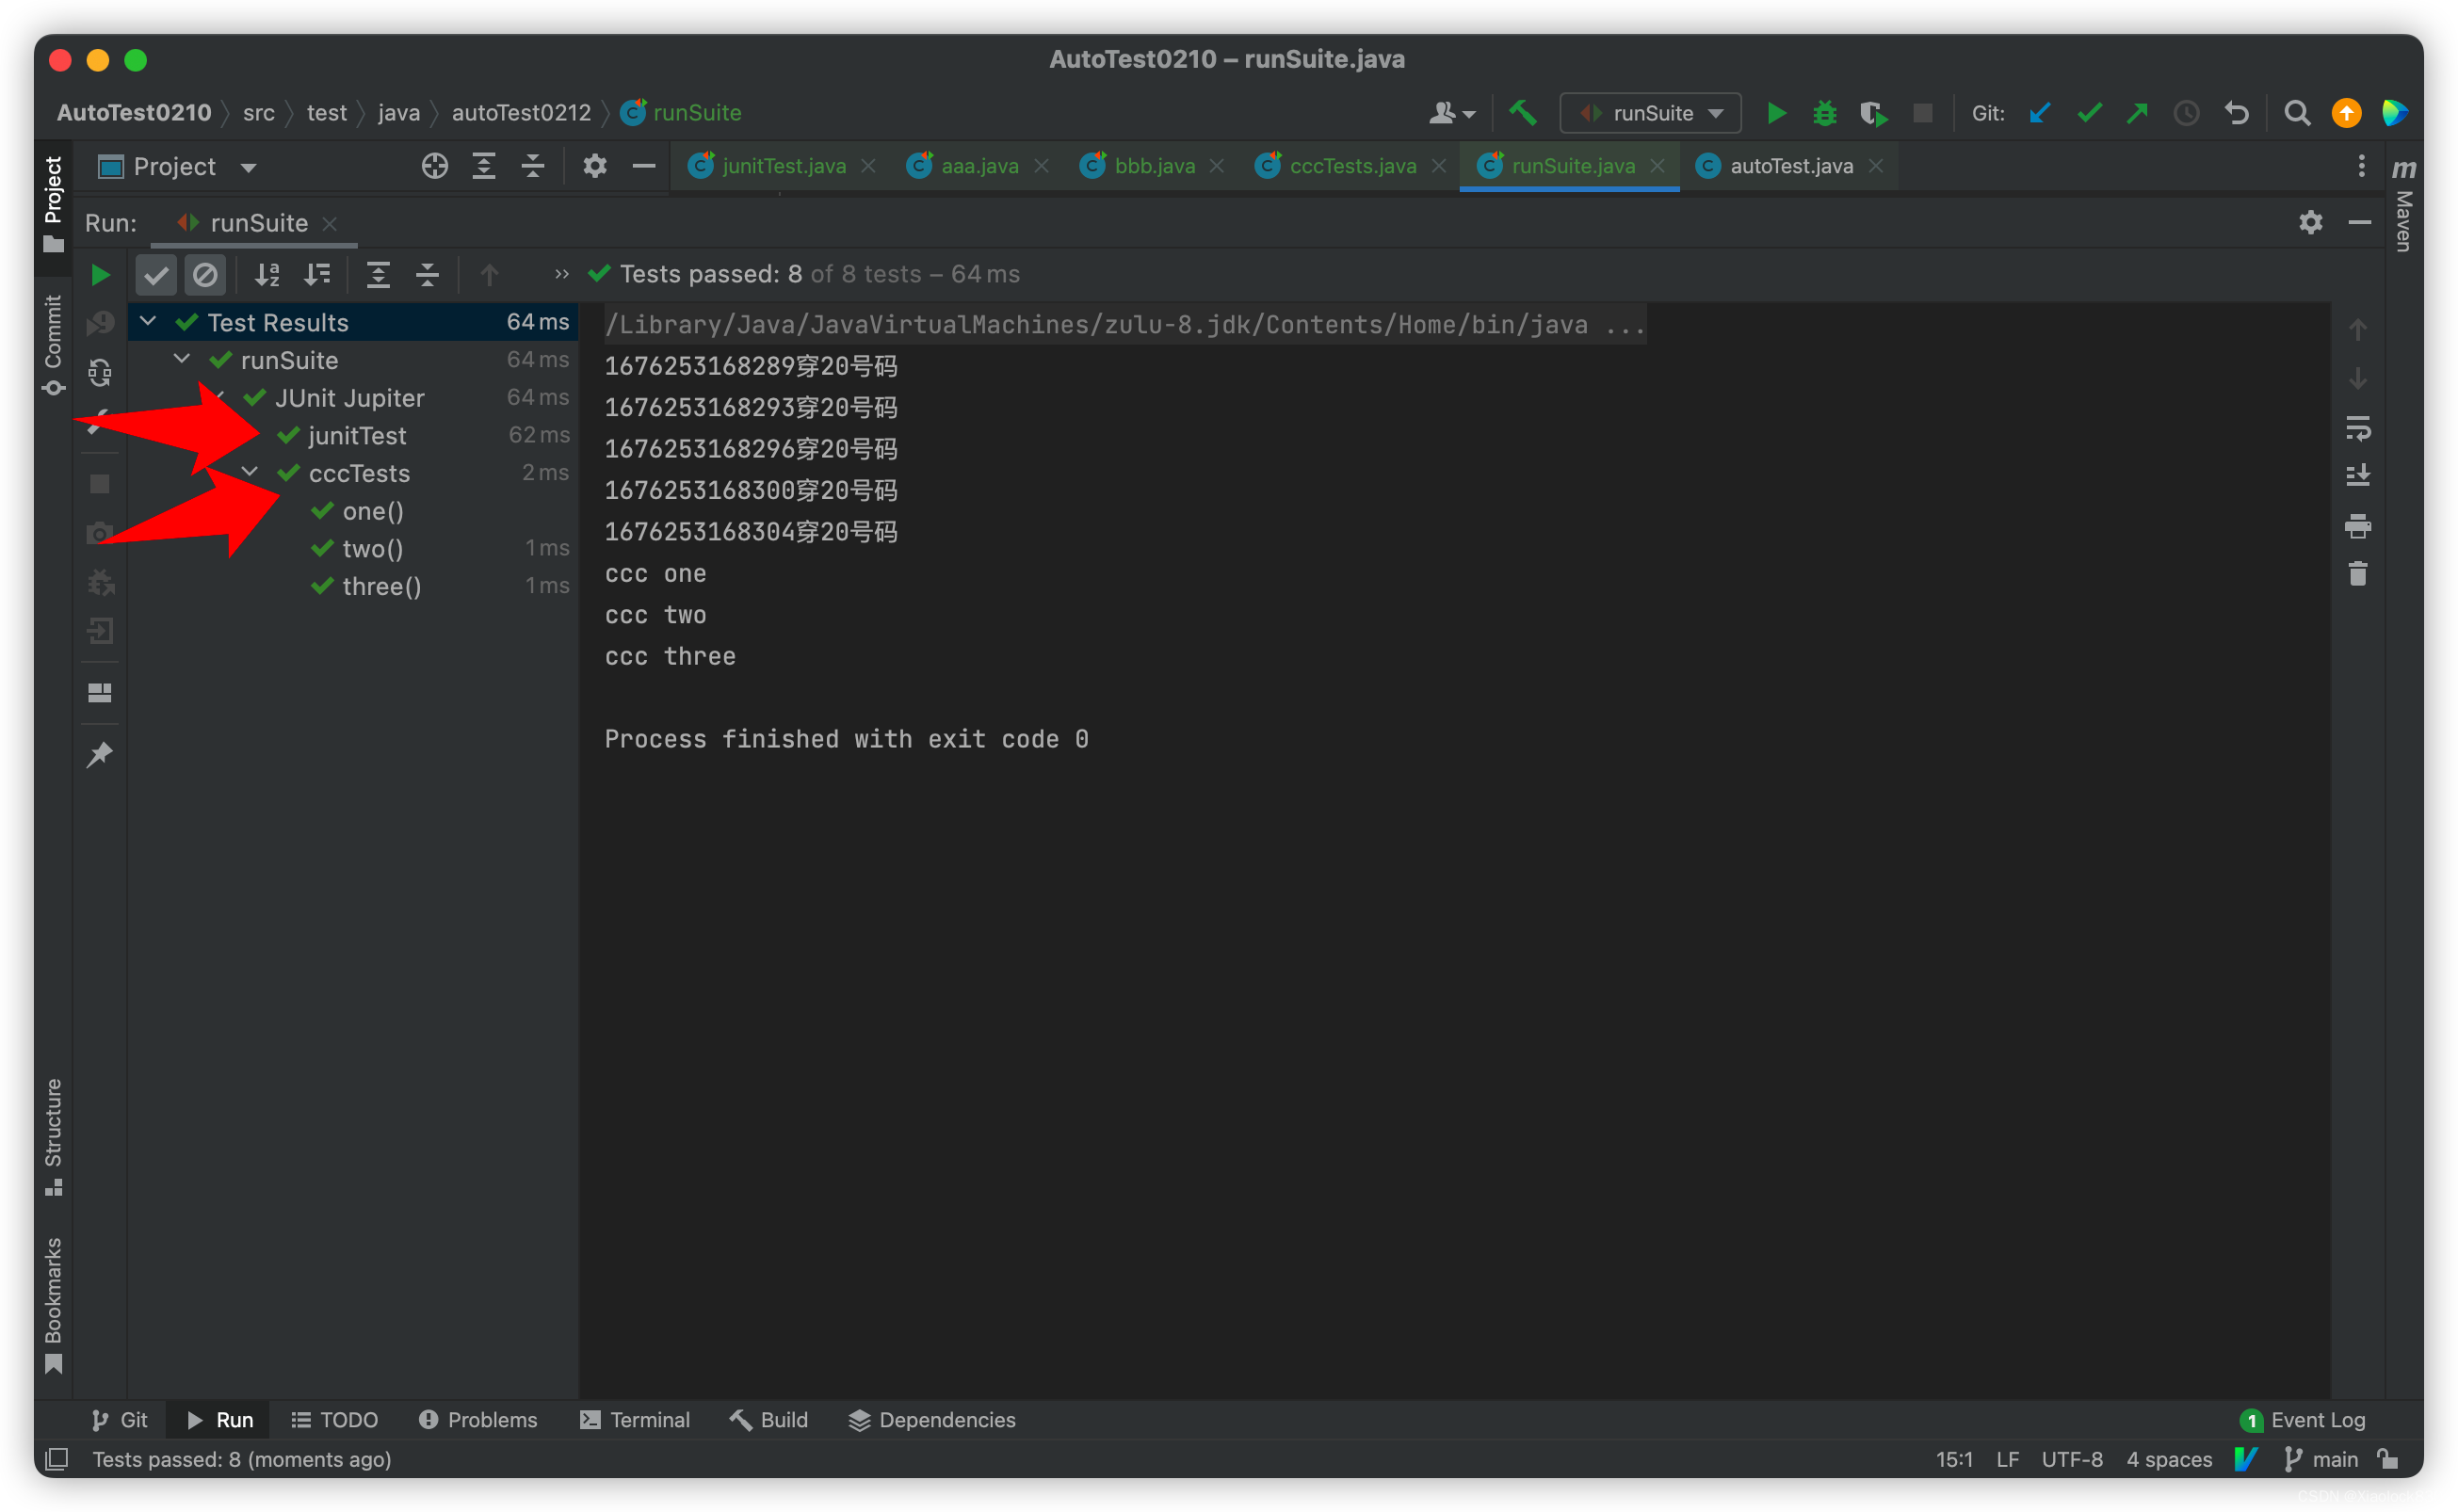Click the LF line separator indicator
The image size is (2458, 1512).
click(2007, 1459)
